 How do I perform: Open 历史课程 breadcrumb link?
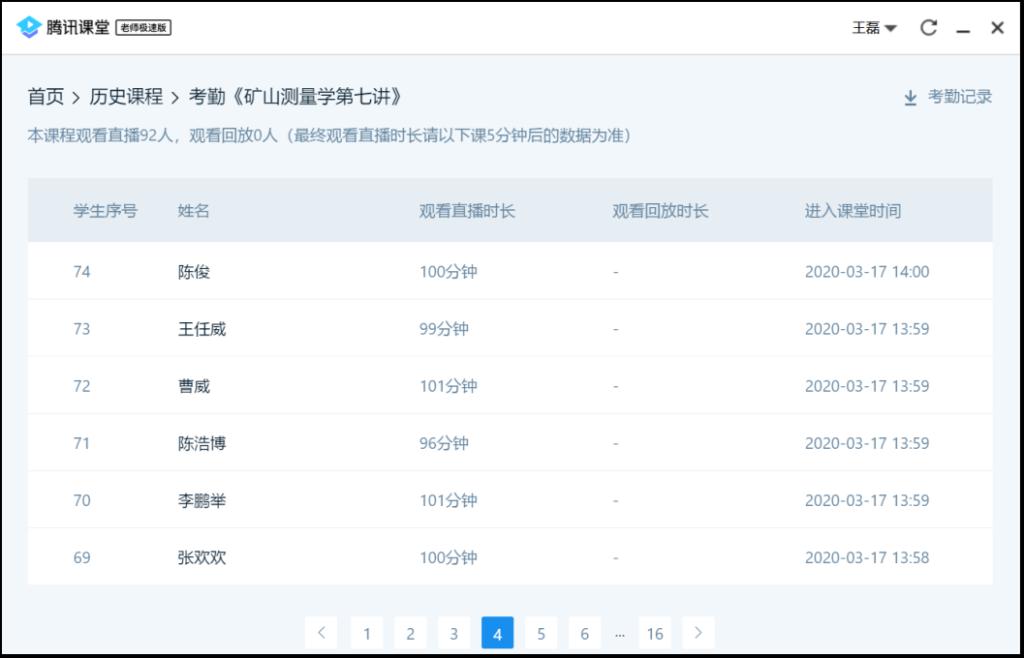click(126, 97)
